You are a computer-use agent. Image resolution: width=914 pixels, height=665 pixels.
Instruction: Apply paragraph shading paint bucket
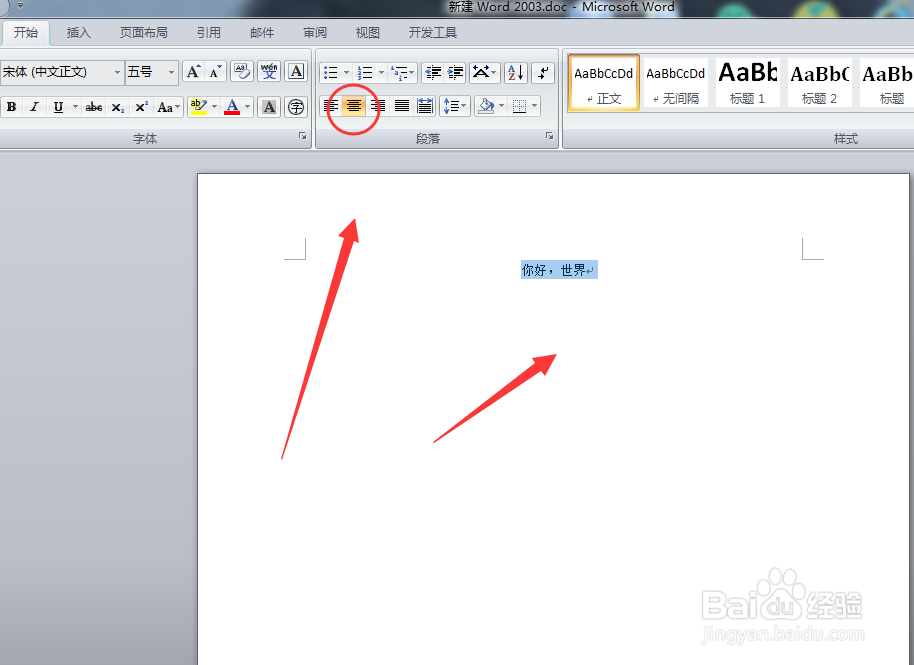pyautogui.click(x=486, y=106)
